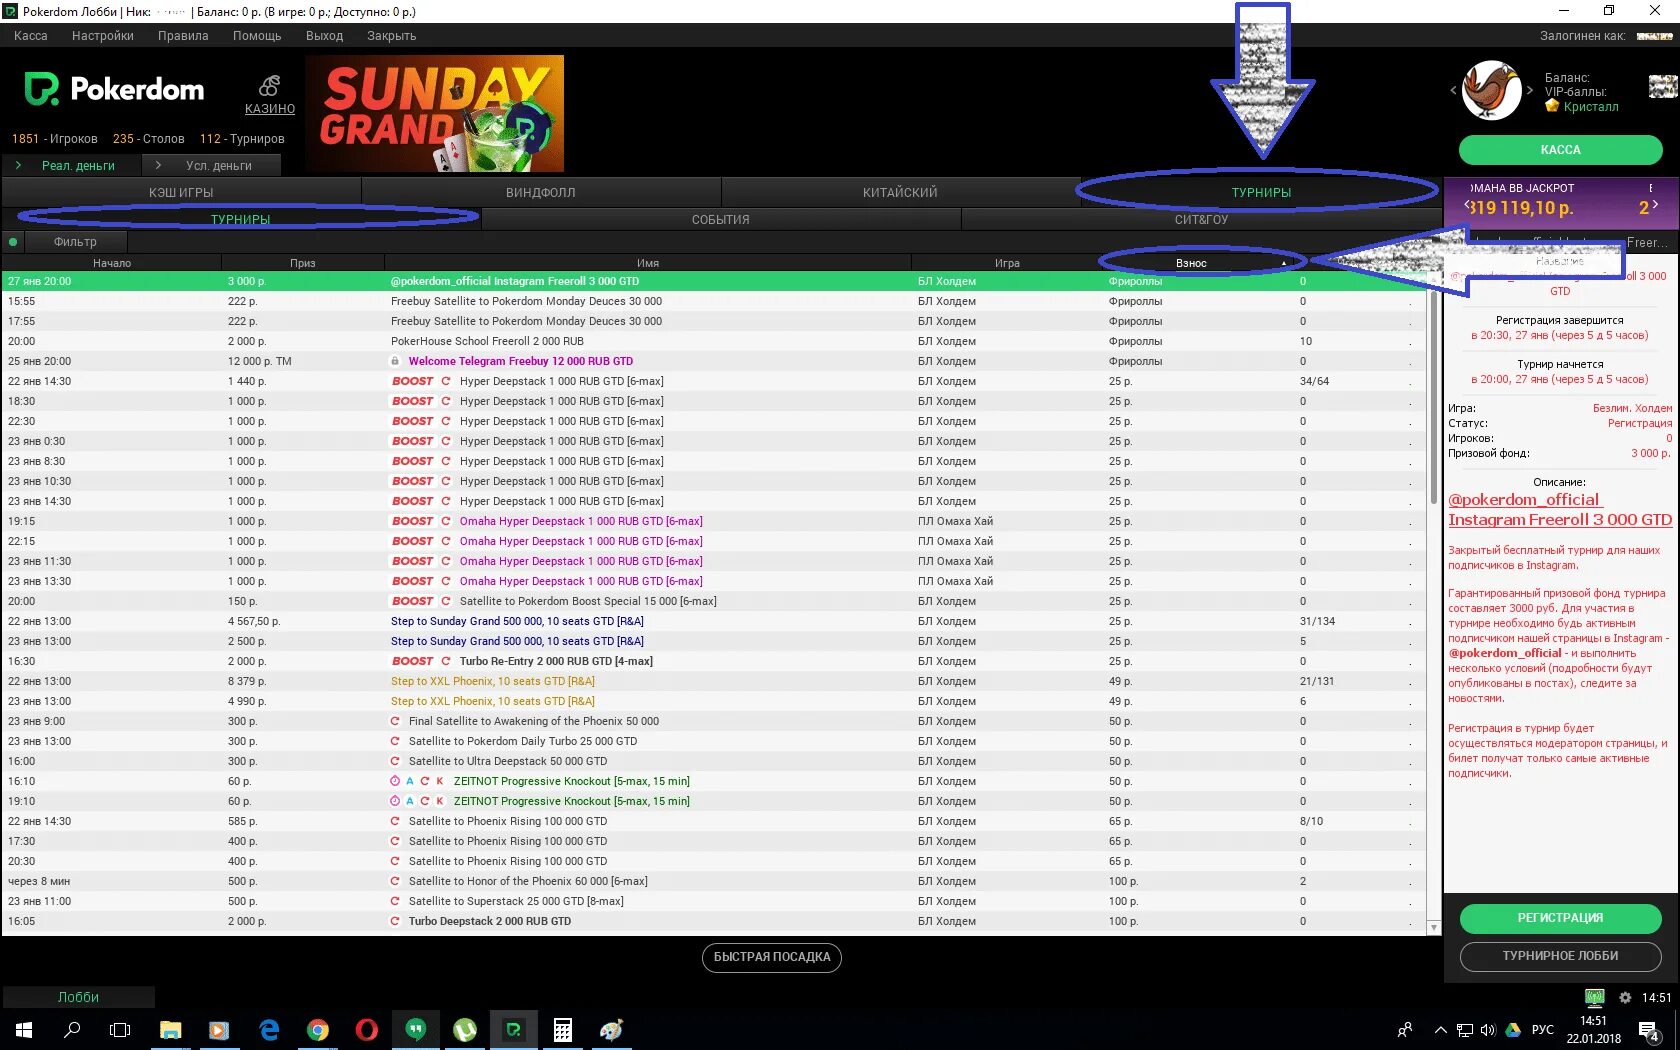Select the ТУРНИРЫ sub-tab

(241, 219)
